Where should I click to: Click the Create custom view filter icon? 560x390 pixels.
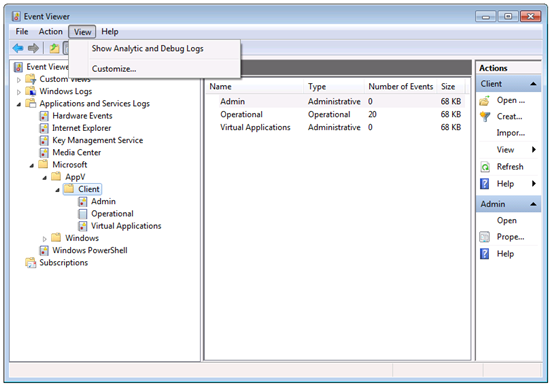tap(485, 117)
